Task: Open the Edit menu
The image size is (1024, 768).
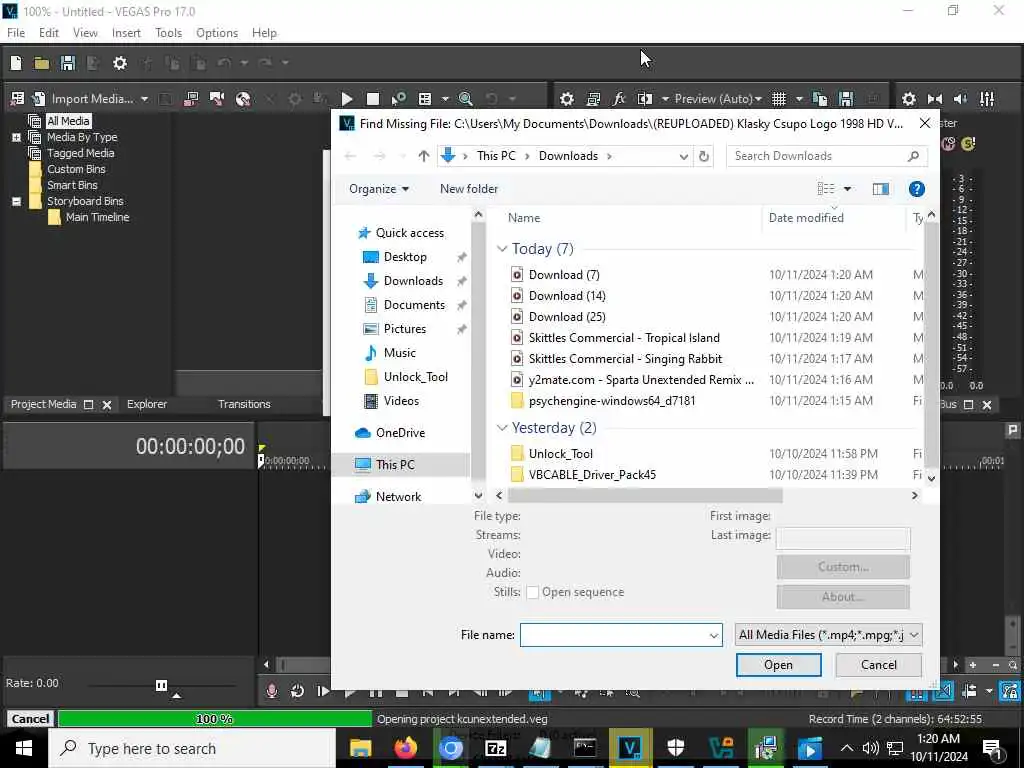Action: coord(48,33)
